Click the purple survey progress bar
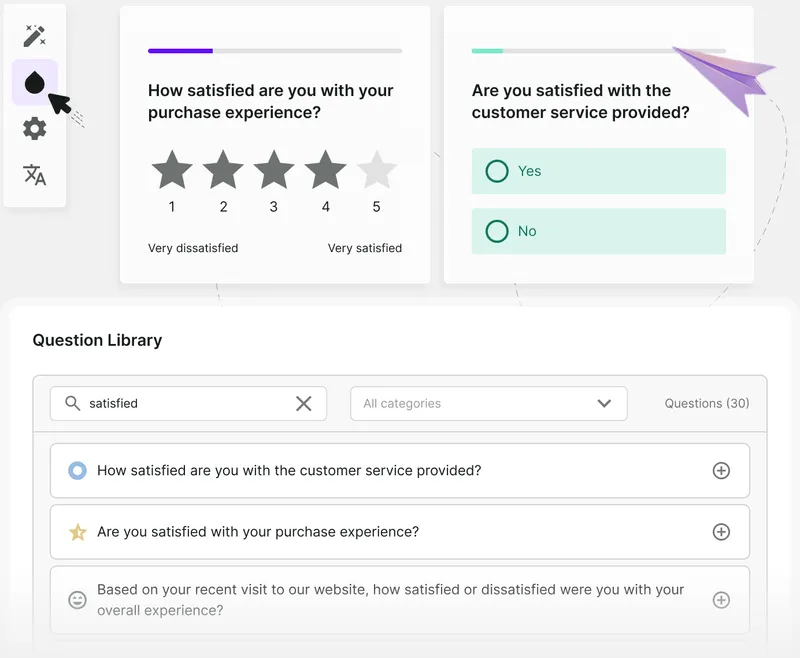 [180, 50]
